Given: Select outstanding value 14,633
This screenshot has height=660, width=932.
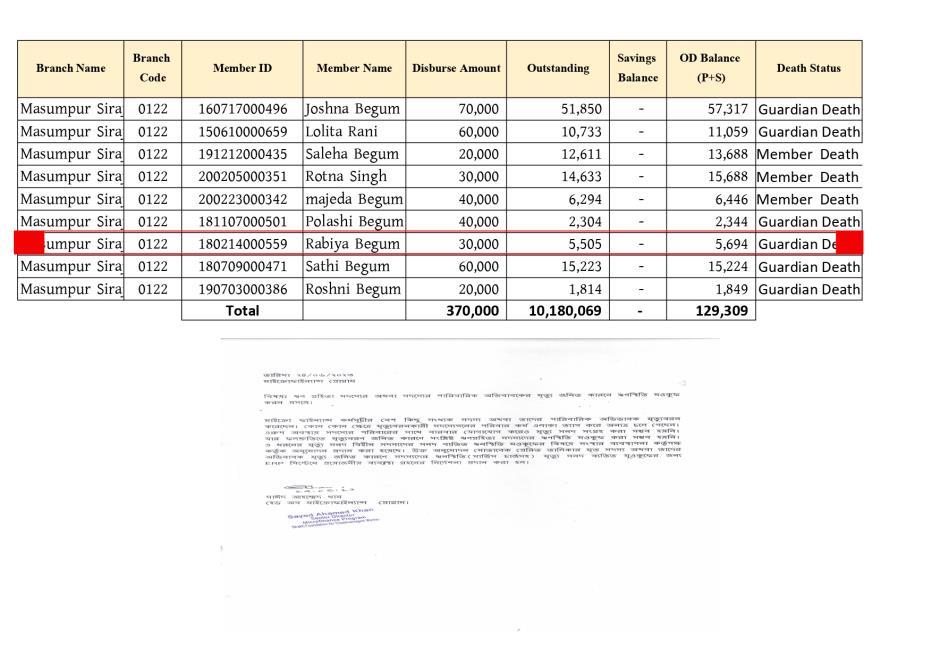Looking at the screenshot, I should pos(581,177).
